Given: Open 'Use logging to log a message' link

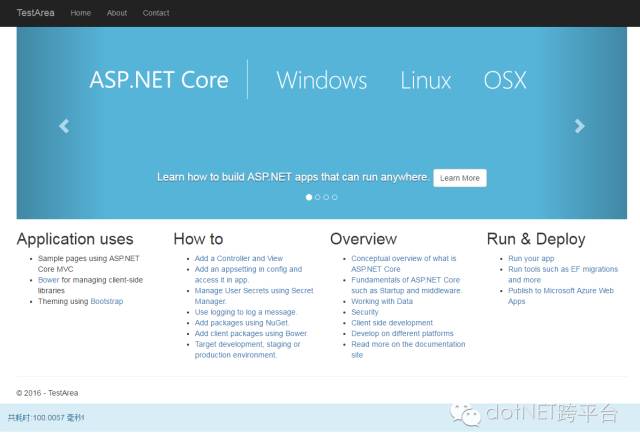Looking at the screenshot, I should (245, 312).
